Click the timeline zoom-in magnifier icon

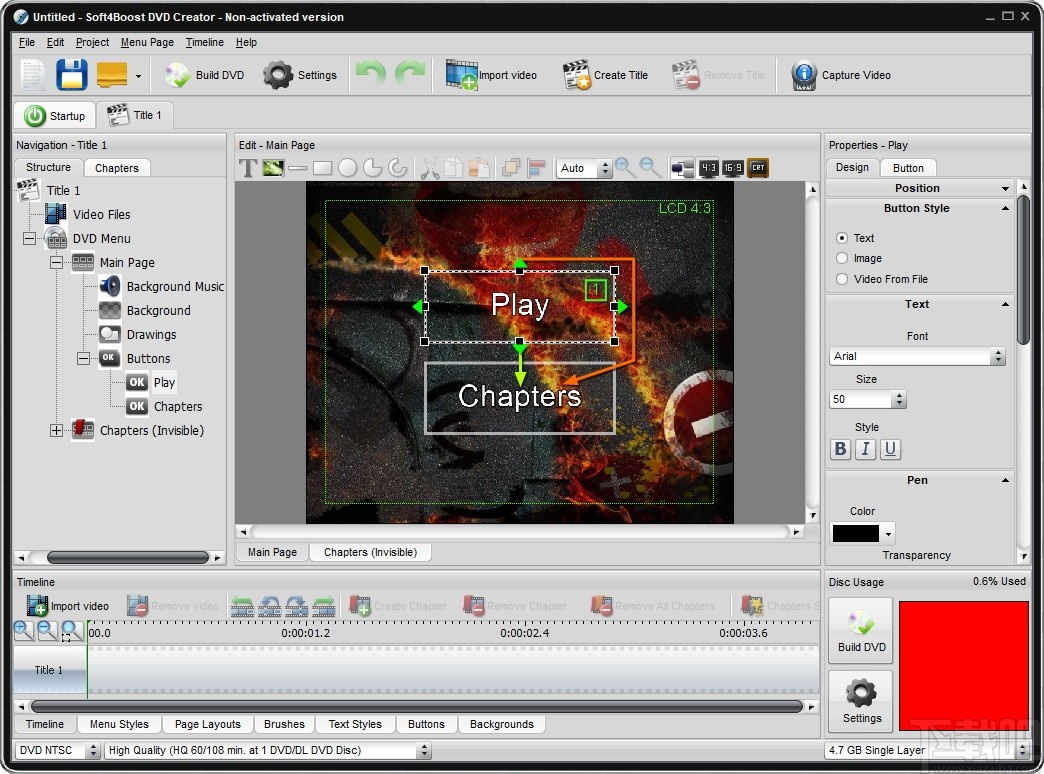tap(22, 630)
